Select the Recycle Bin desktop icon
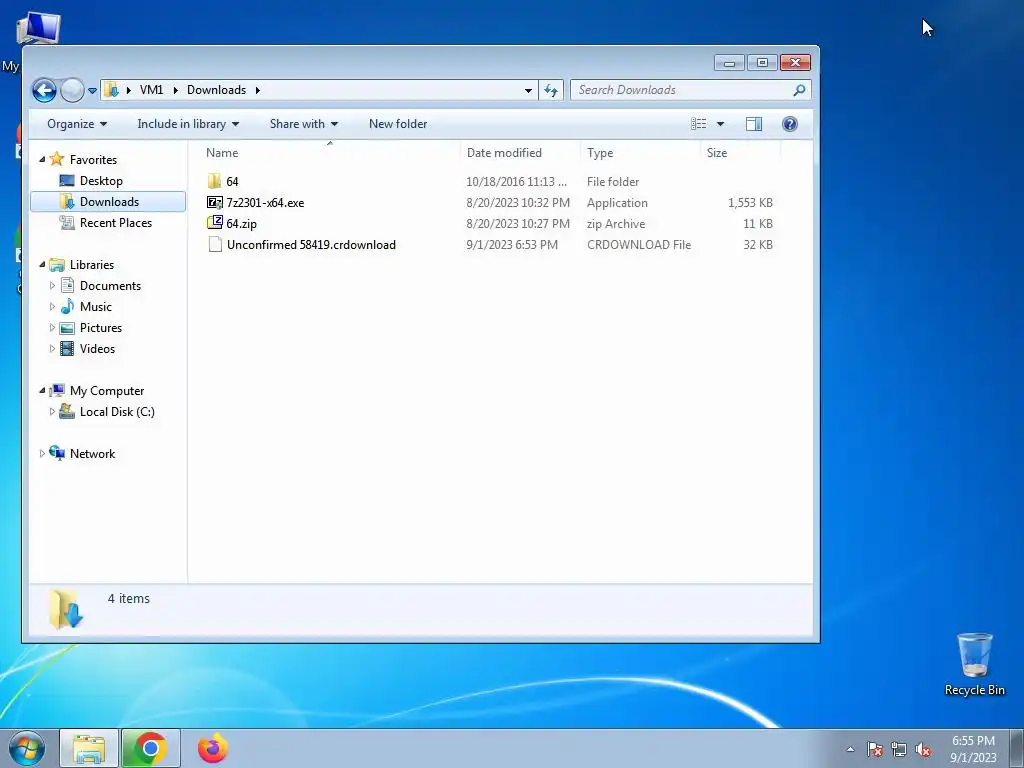The image size is (1024, 768). (x=974, y=664)
